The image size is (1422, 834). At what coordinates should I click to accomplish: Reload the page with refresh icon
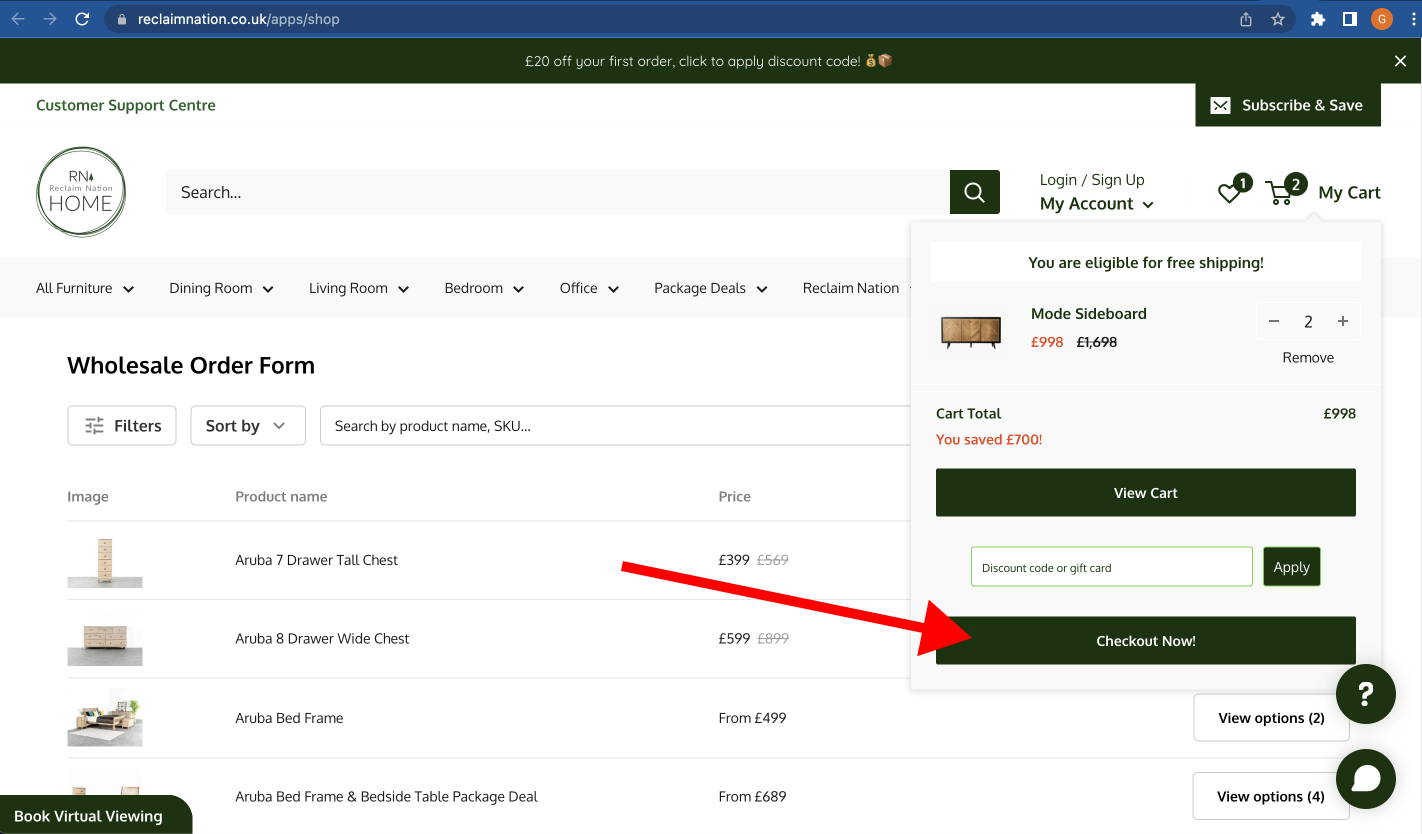(x=82, y=19)
